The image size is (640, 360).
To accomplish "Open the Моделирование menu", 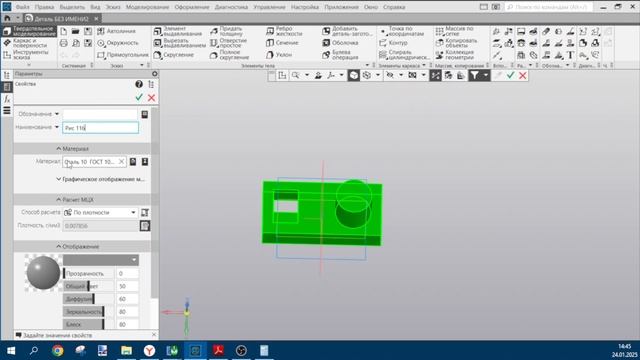I will pyautogui.click(x=148, y=7).
